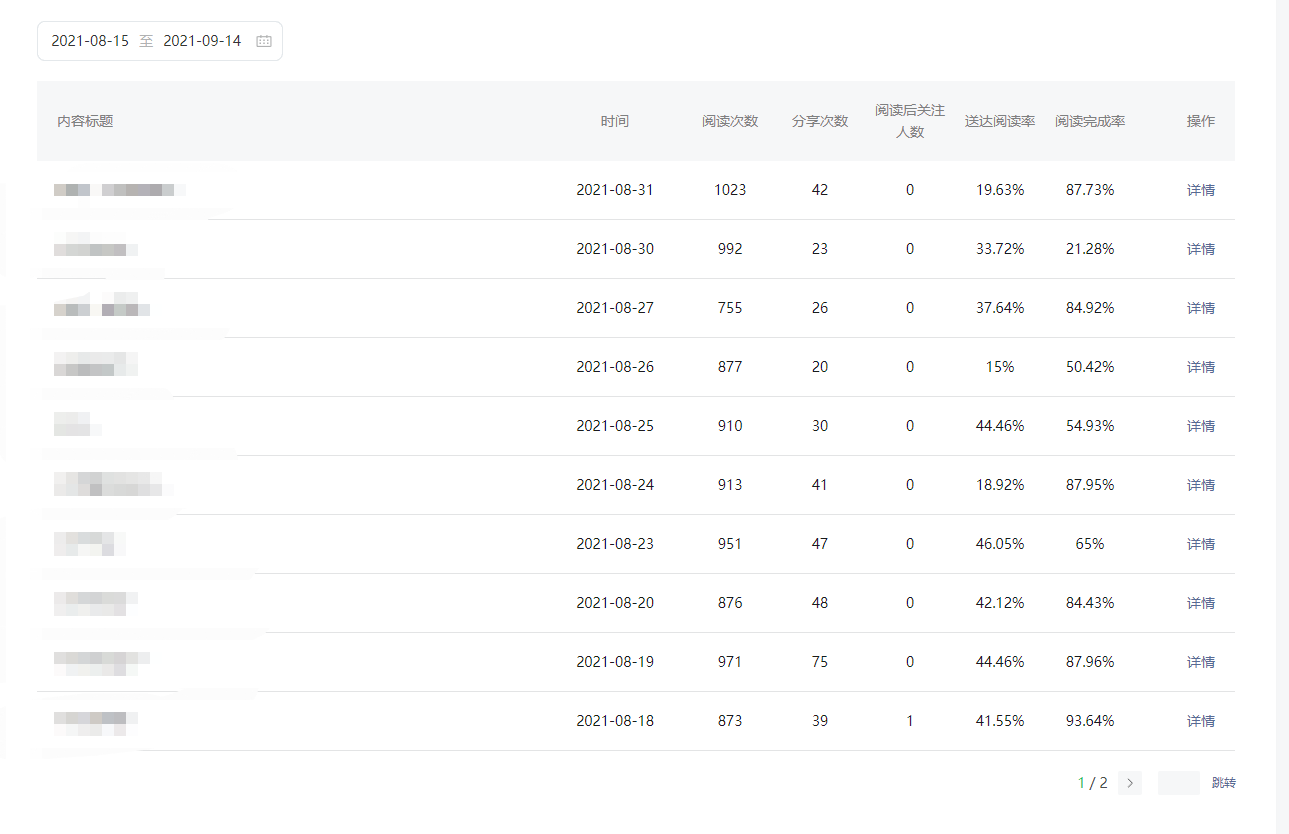Click the page number jump input box

click(1178, 783)
